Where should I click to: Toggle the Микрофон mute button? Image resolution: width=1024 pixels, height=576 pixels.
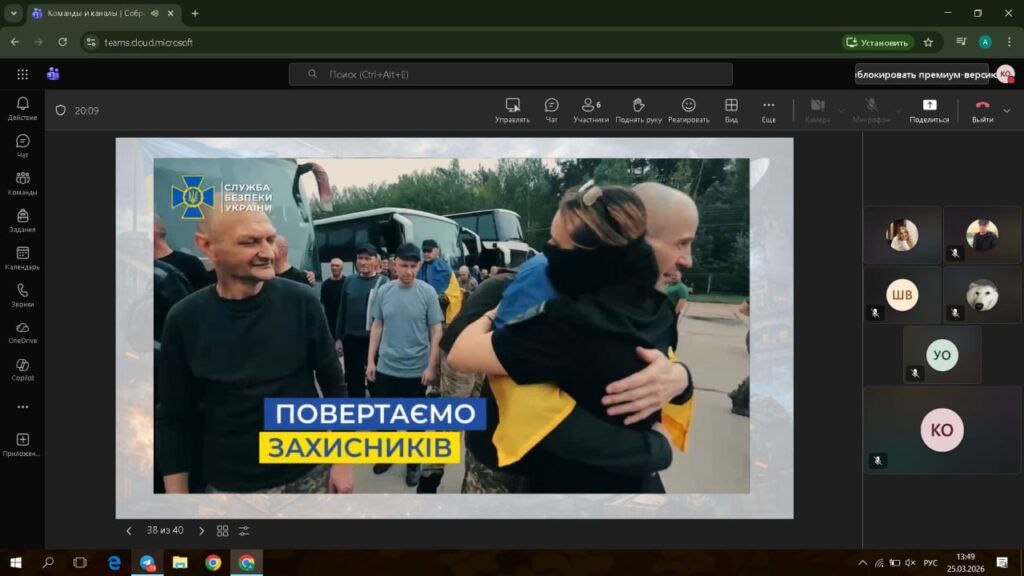(x=871, y=109)
